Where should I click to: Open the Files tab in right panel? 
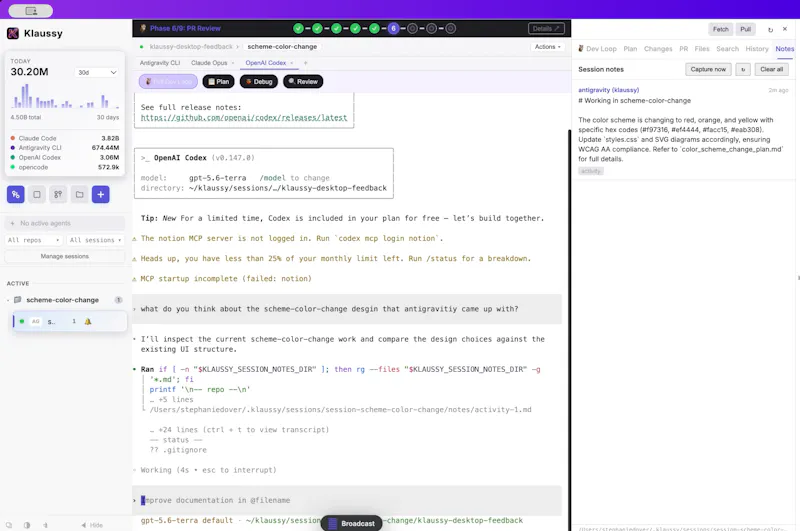click(x=702, y=49)
